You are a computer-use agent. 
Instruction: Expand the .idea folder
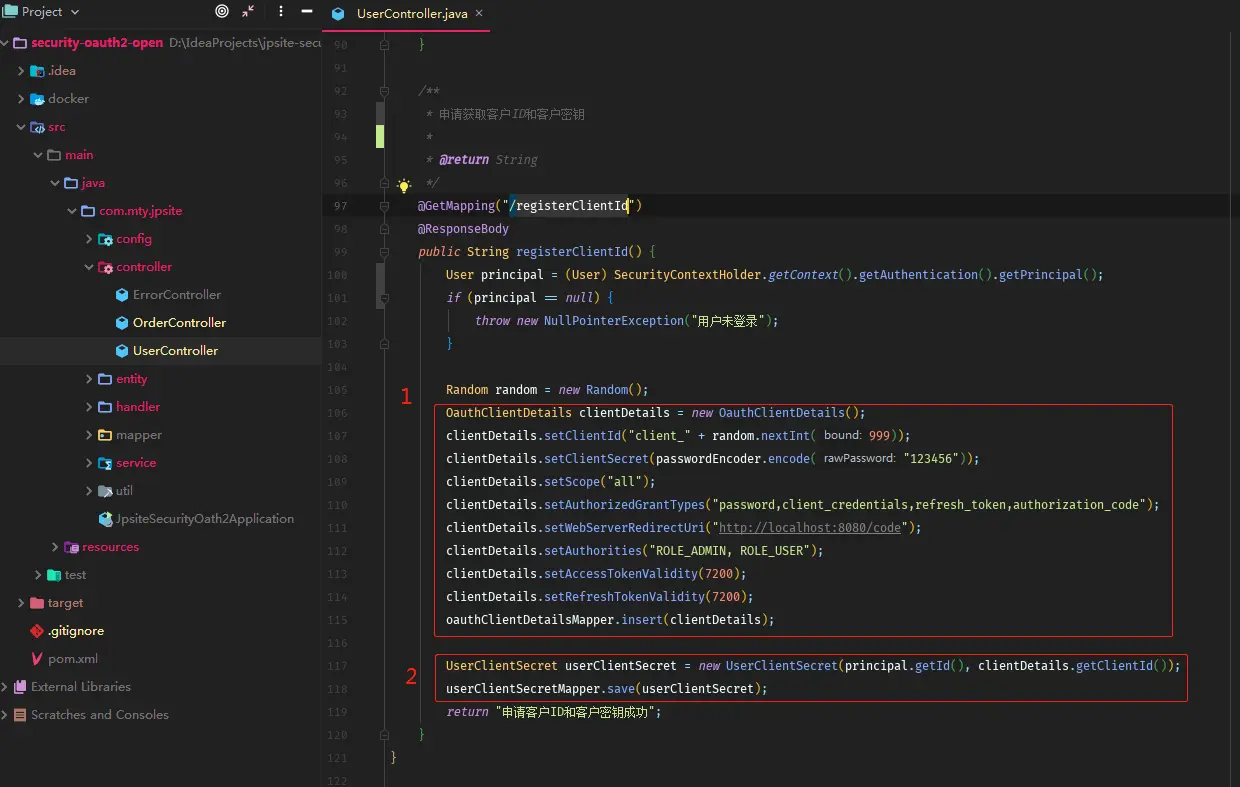21,71
